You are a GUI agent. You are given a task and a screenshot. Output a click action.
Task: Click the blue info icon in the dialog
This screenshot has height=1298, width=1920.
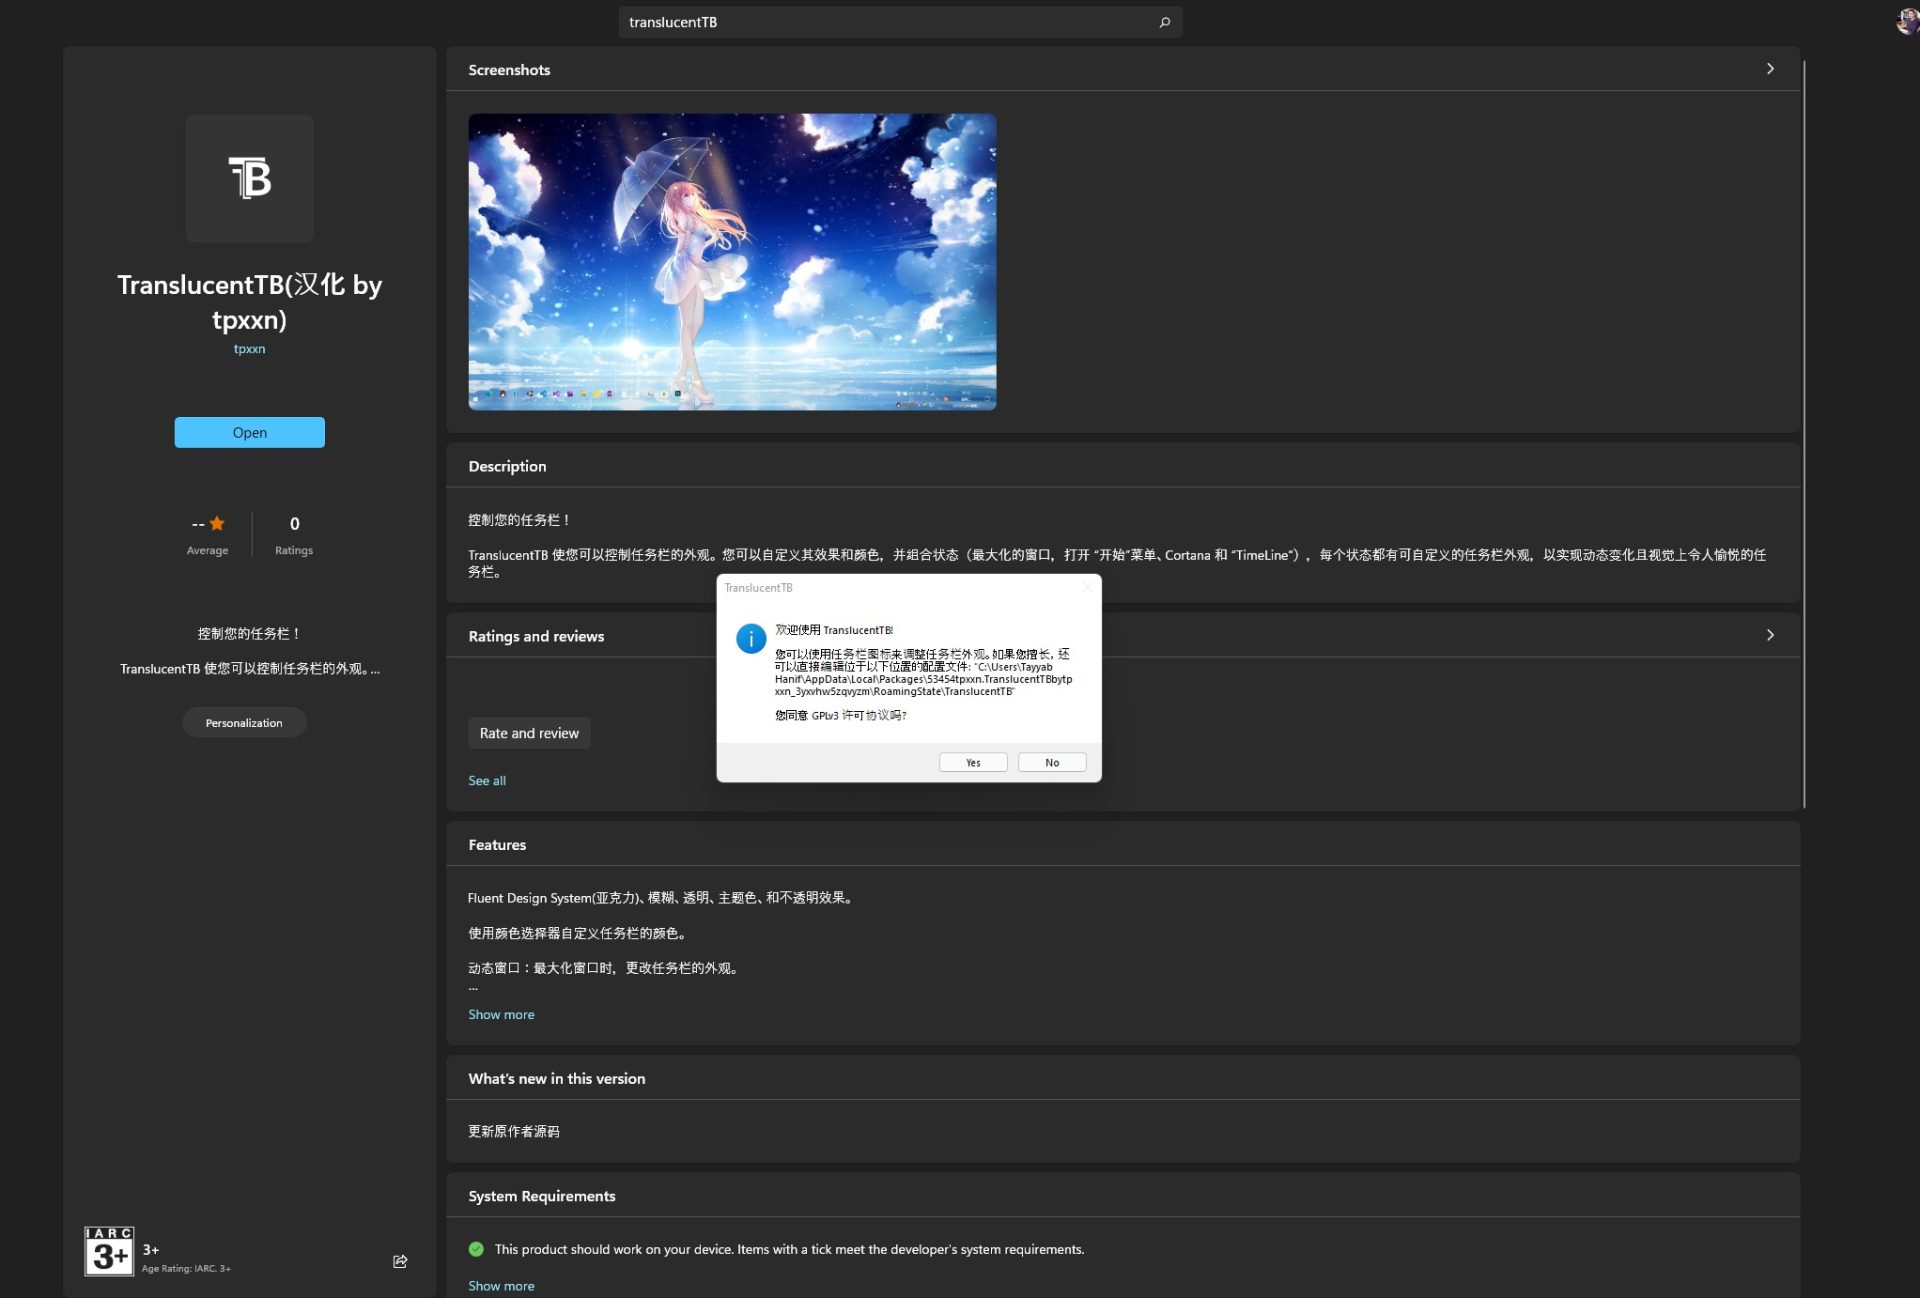tap(752, 639)
